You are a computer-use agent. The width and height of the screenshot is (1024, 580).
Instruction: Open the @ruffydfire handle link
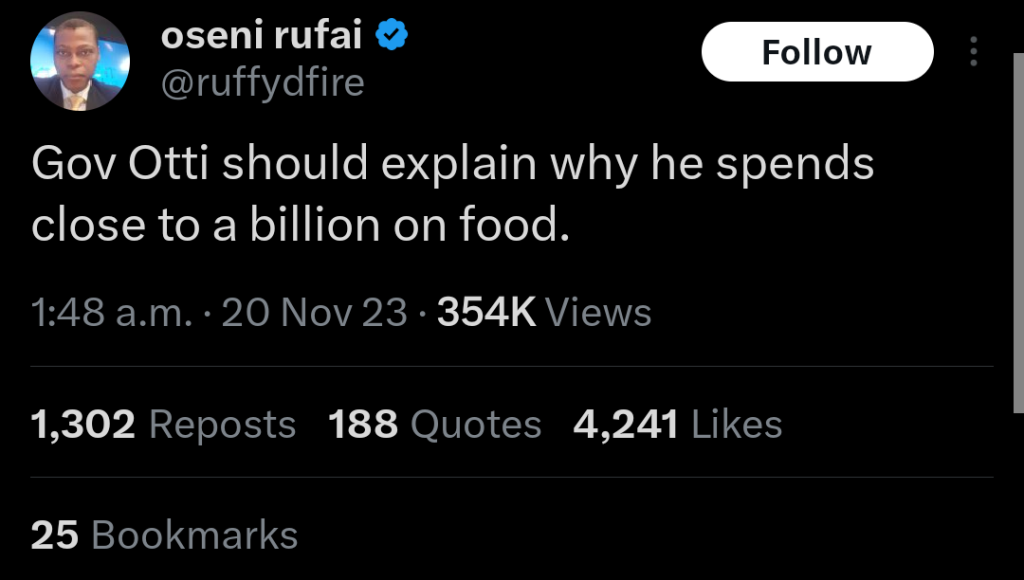coord(263,83)
